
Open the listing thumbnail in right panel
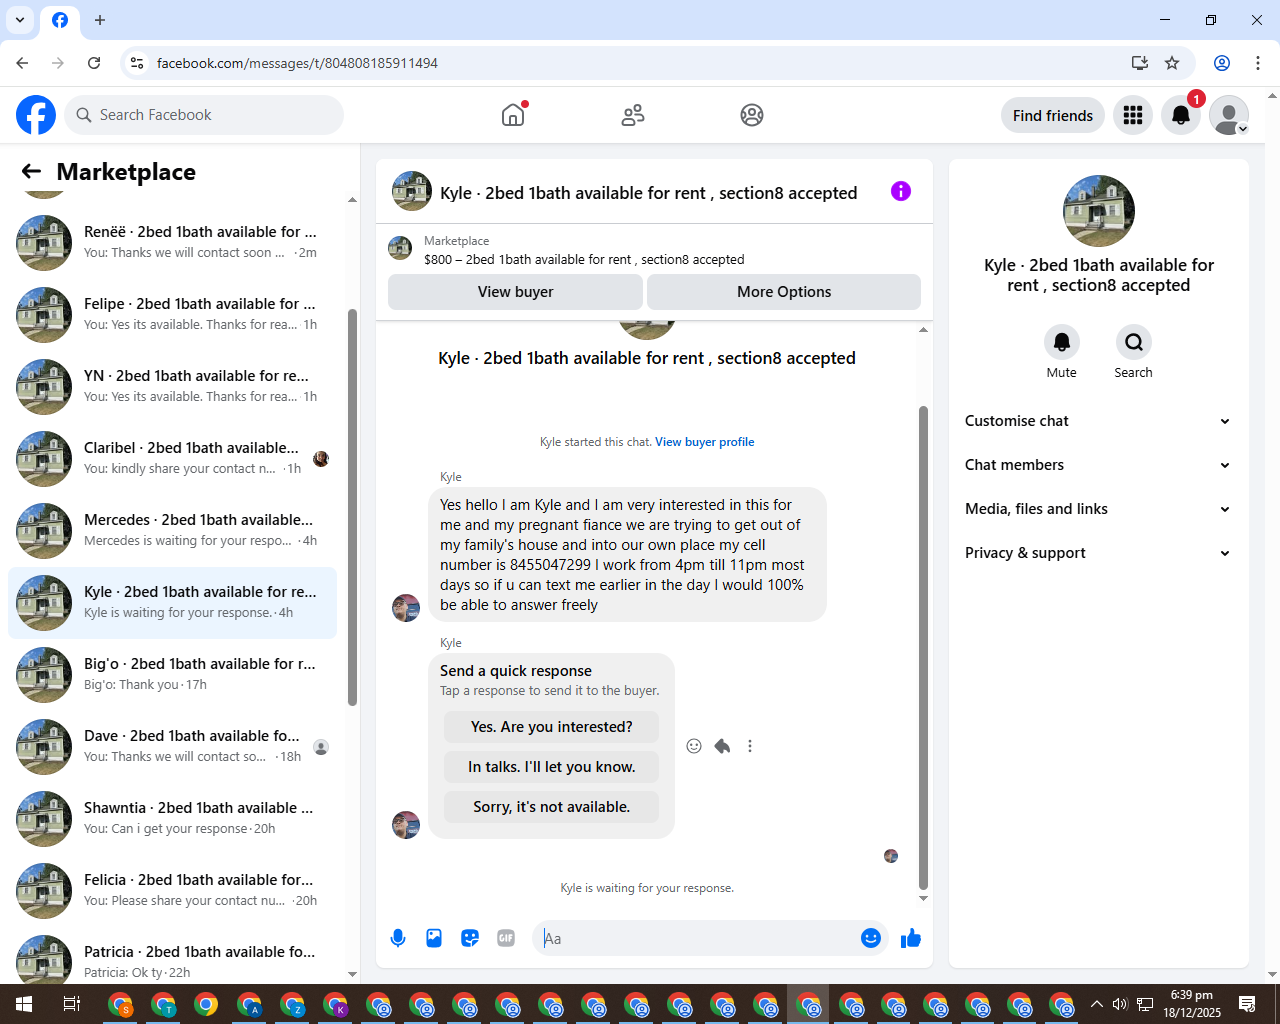(1099, 211)
